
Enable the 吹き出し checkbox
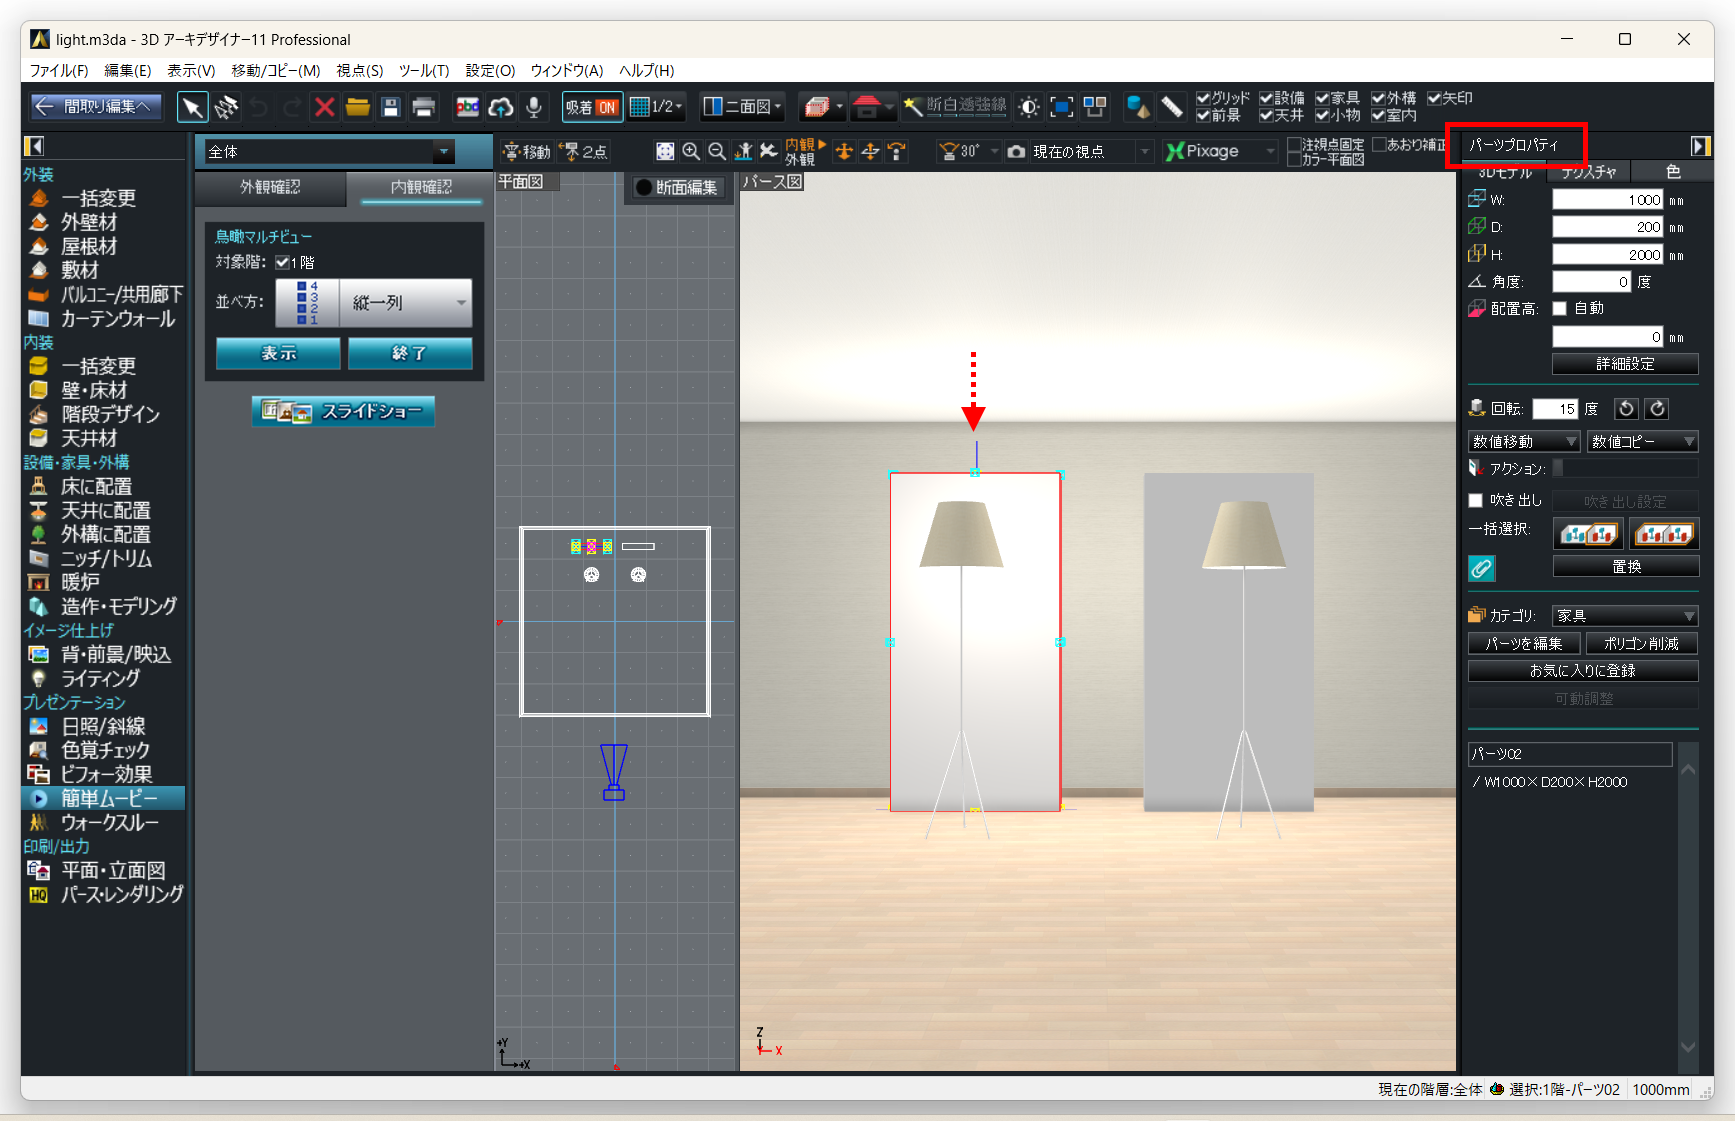coord(1475,500)
